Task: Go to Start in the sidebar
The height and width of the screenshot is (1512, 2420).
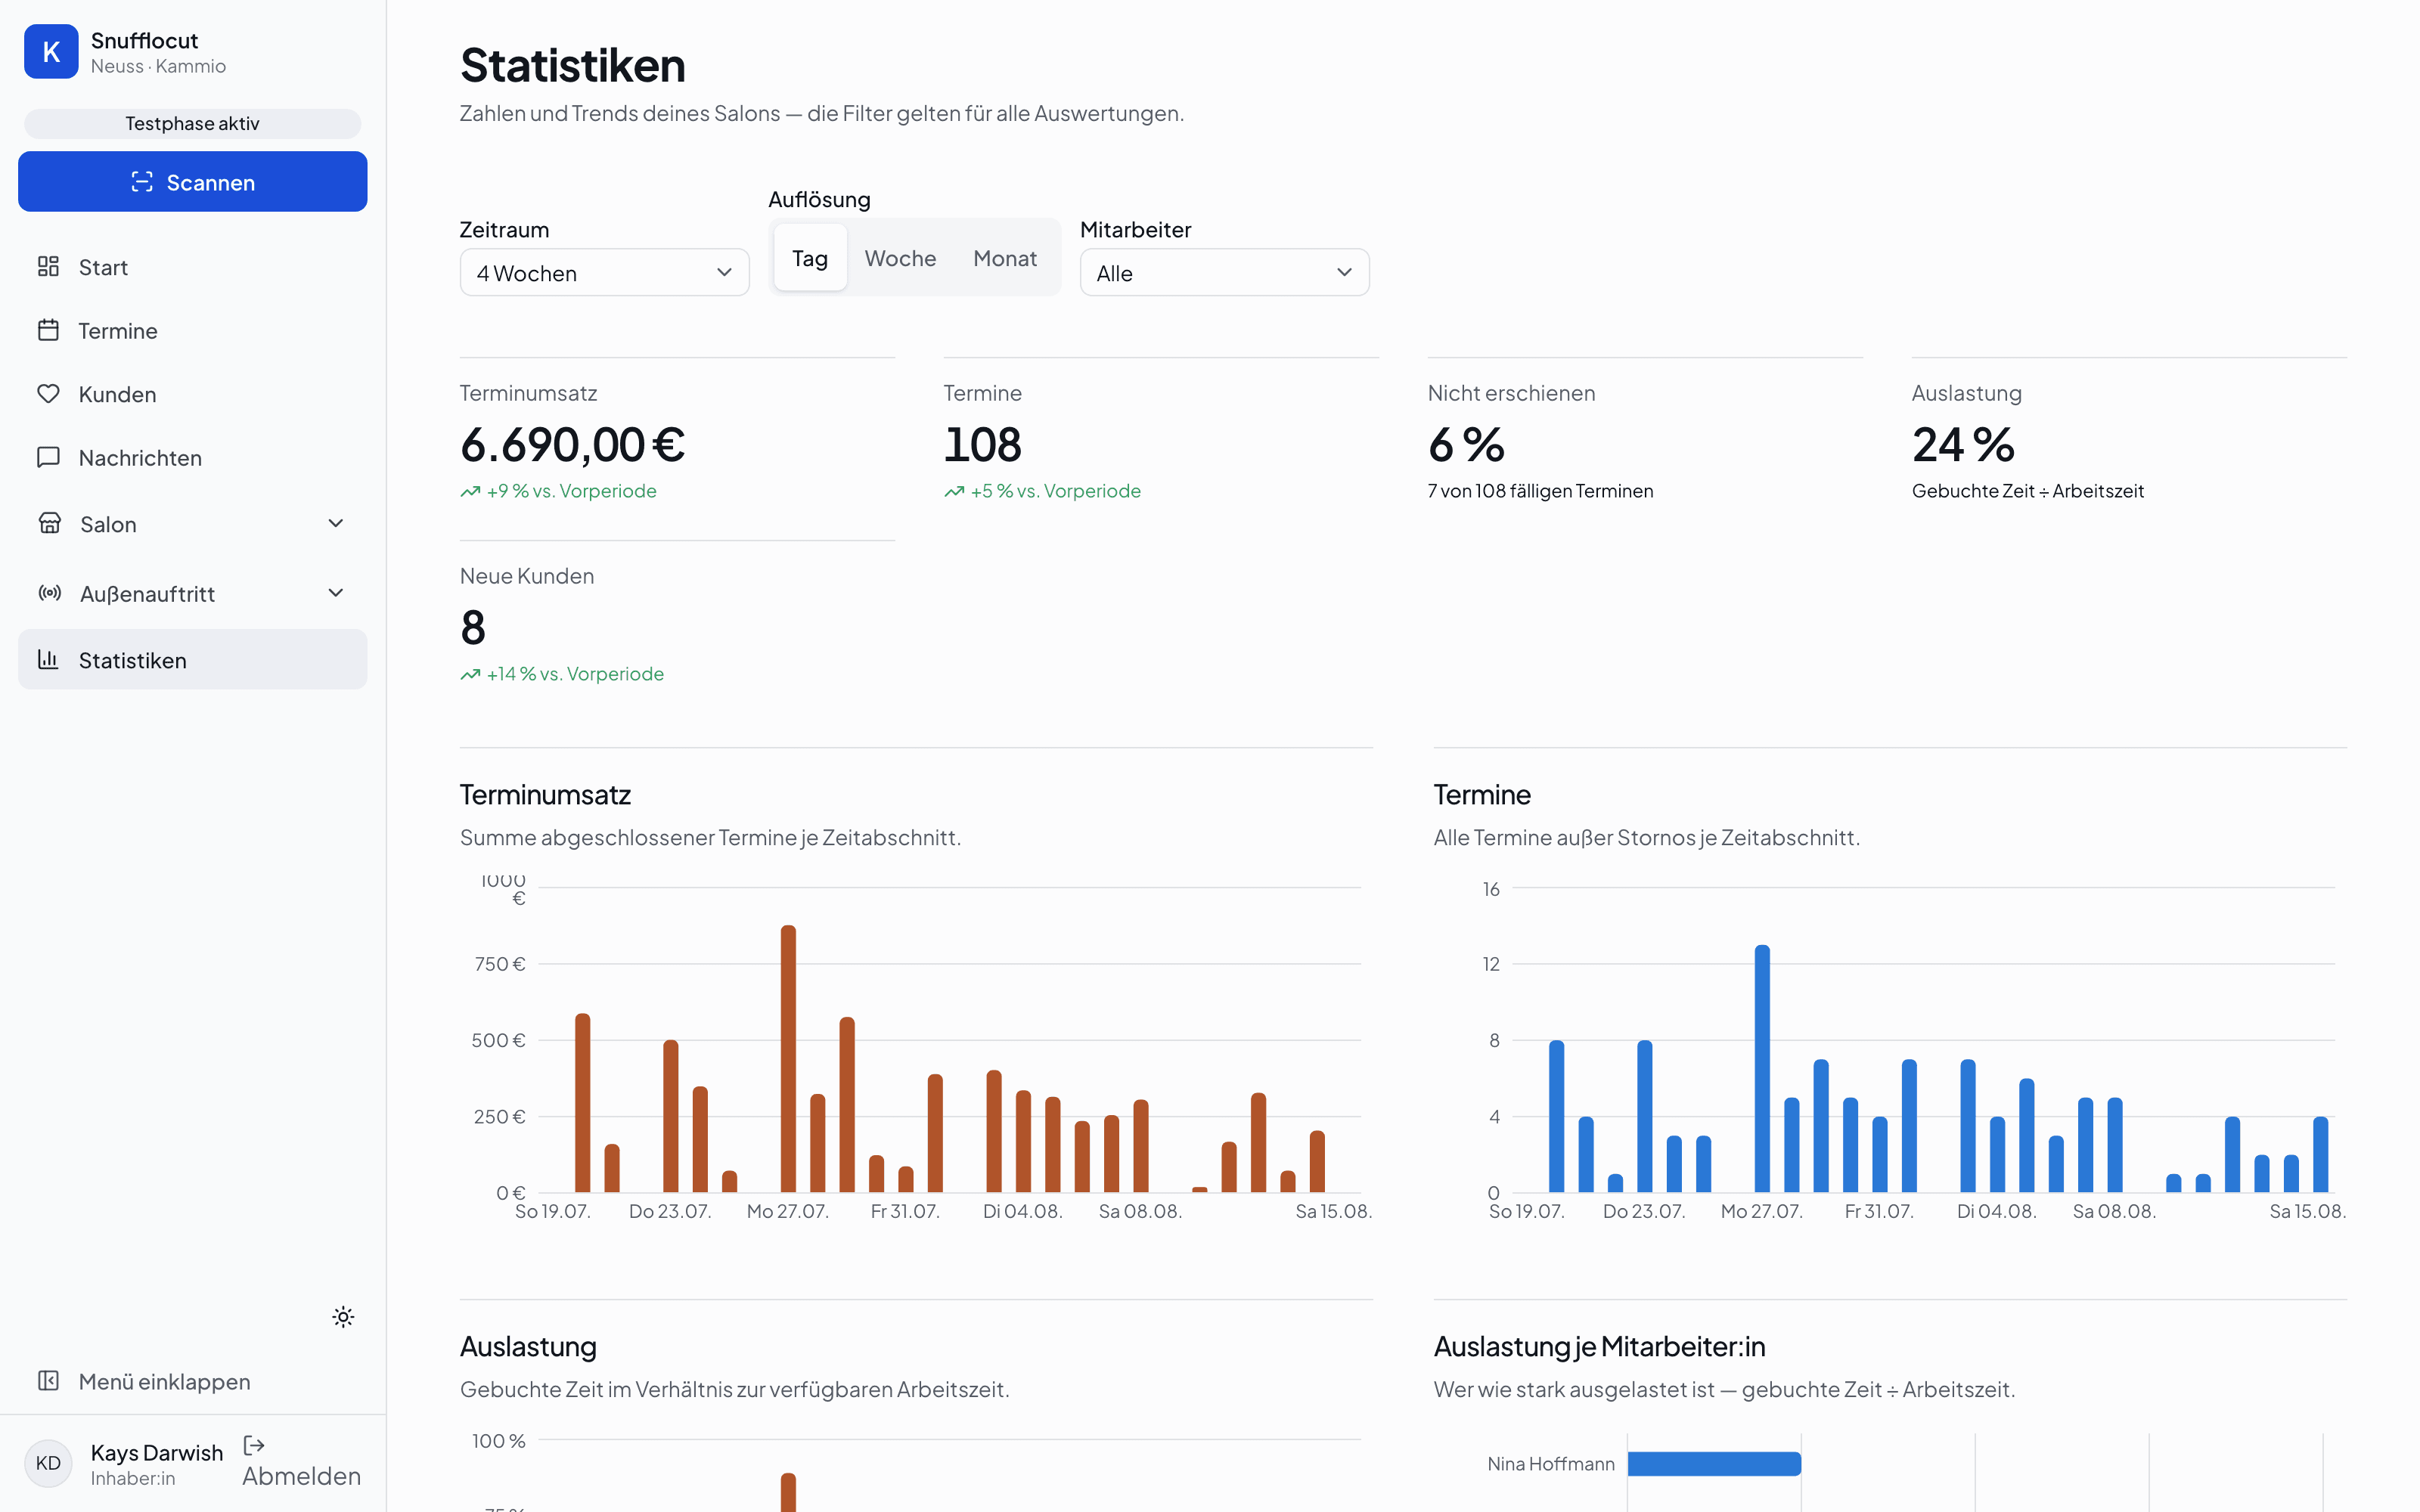Action: pyautogui.click(x=193, y=267)
